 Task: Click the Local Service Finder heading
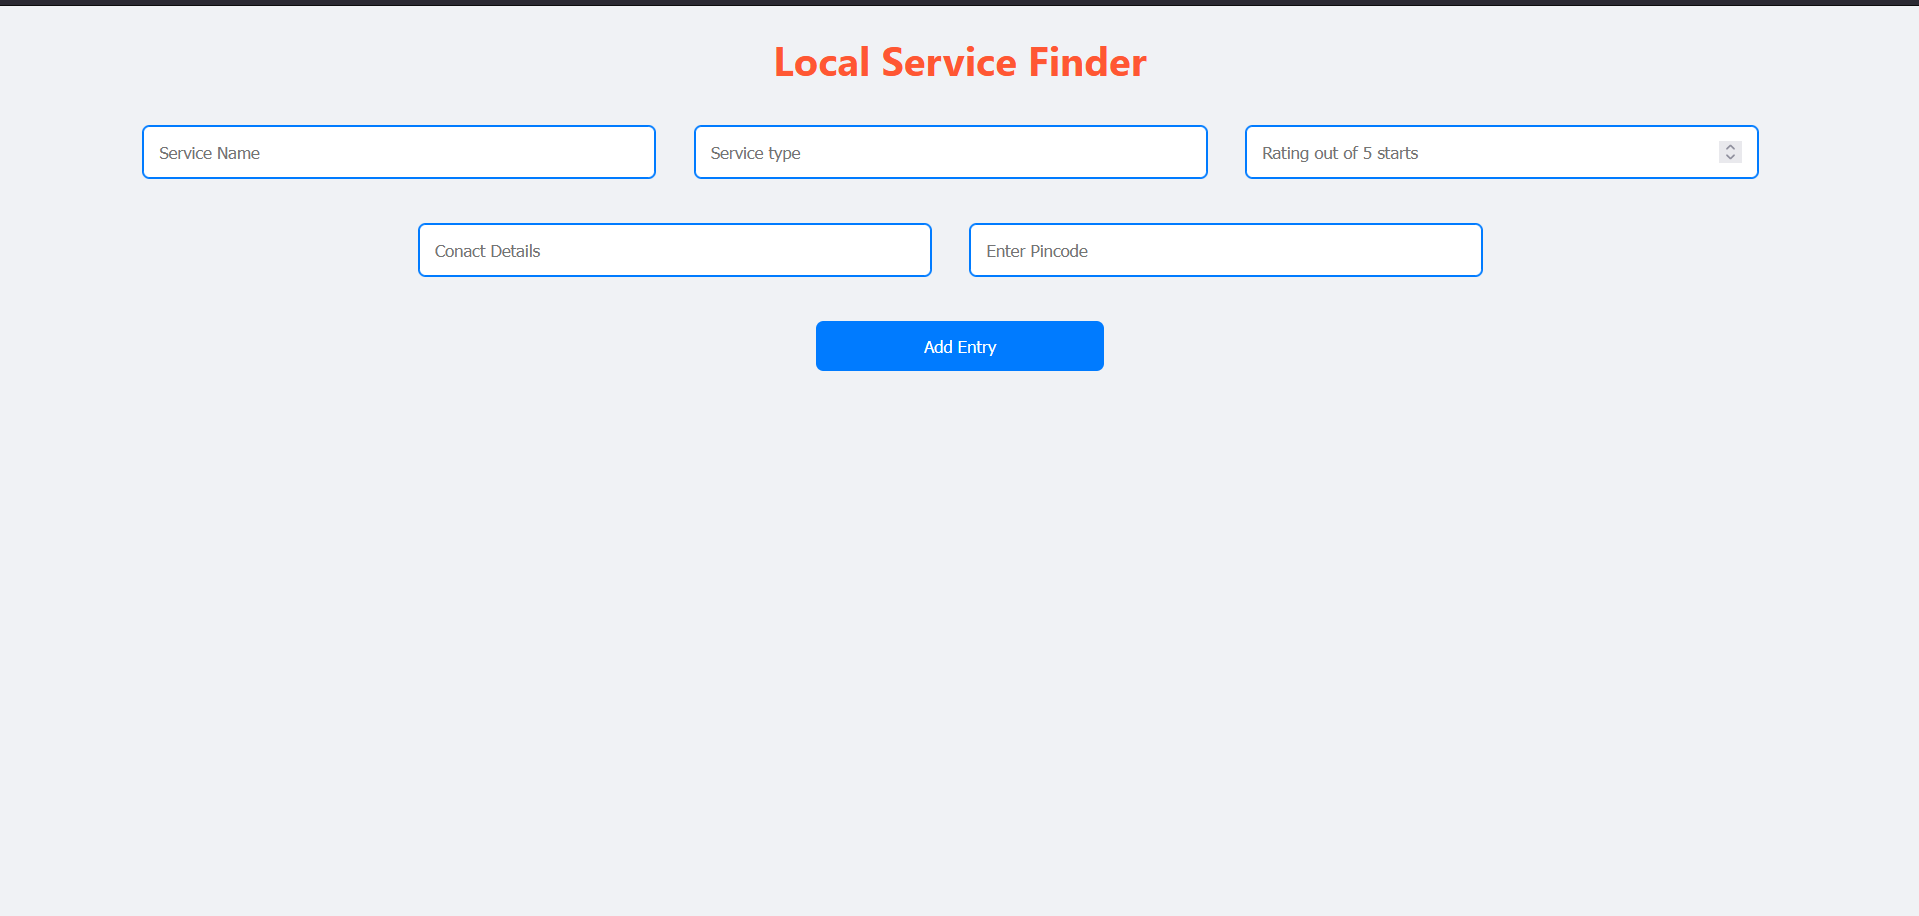click(959, 62)
